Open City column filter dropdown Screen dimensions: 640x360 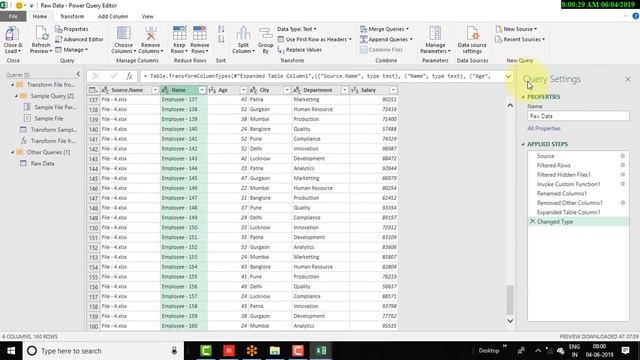[x=287, y=90]
